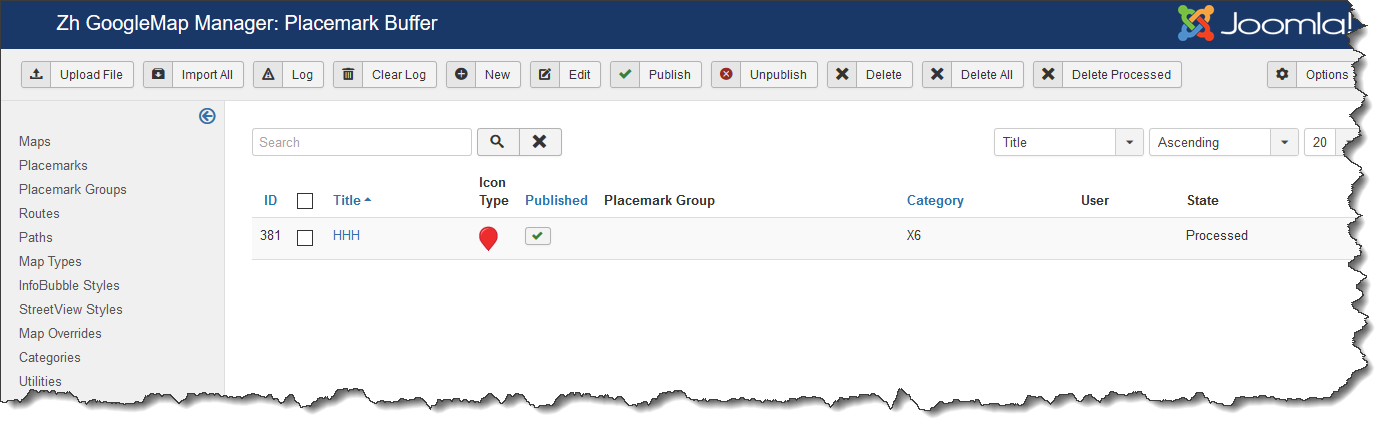Image resolution: width=1391 pixels, height=431 pixels.
Task: Open InfoBubble Styles in the sidebar
Action: click(x=69, y=285)
